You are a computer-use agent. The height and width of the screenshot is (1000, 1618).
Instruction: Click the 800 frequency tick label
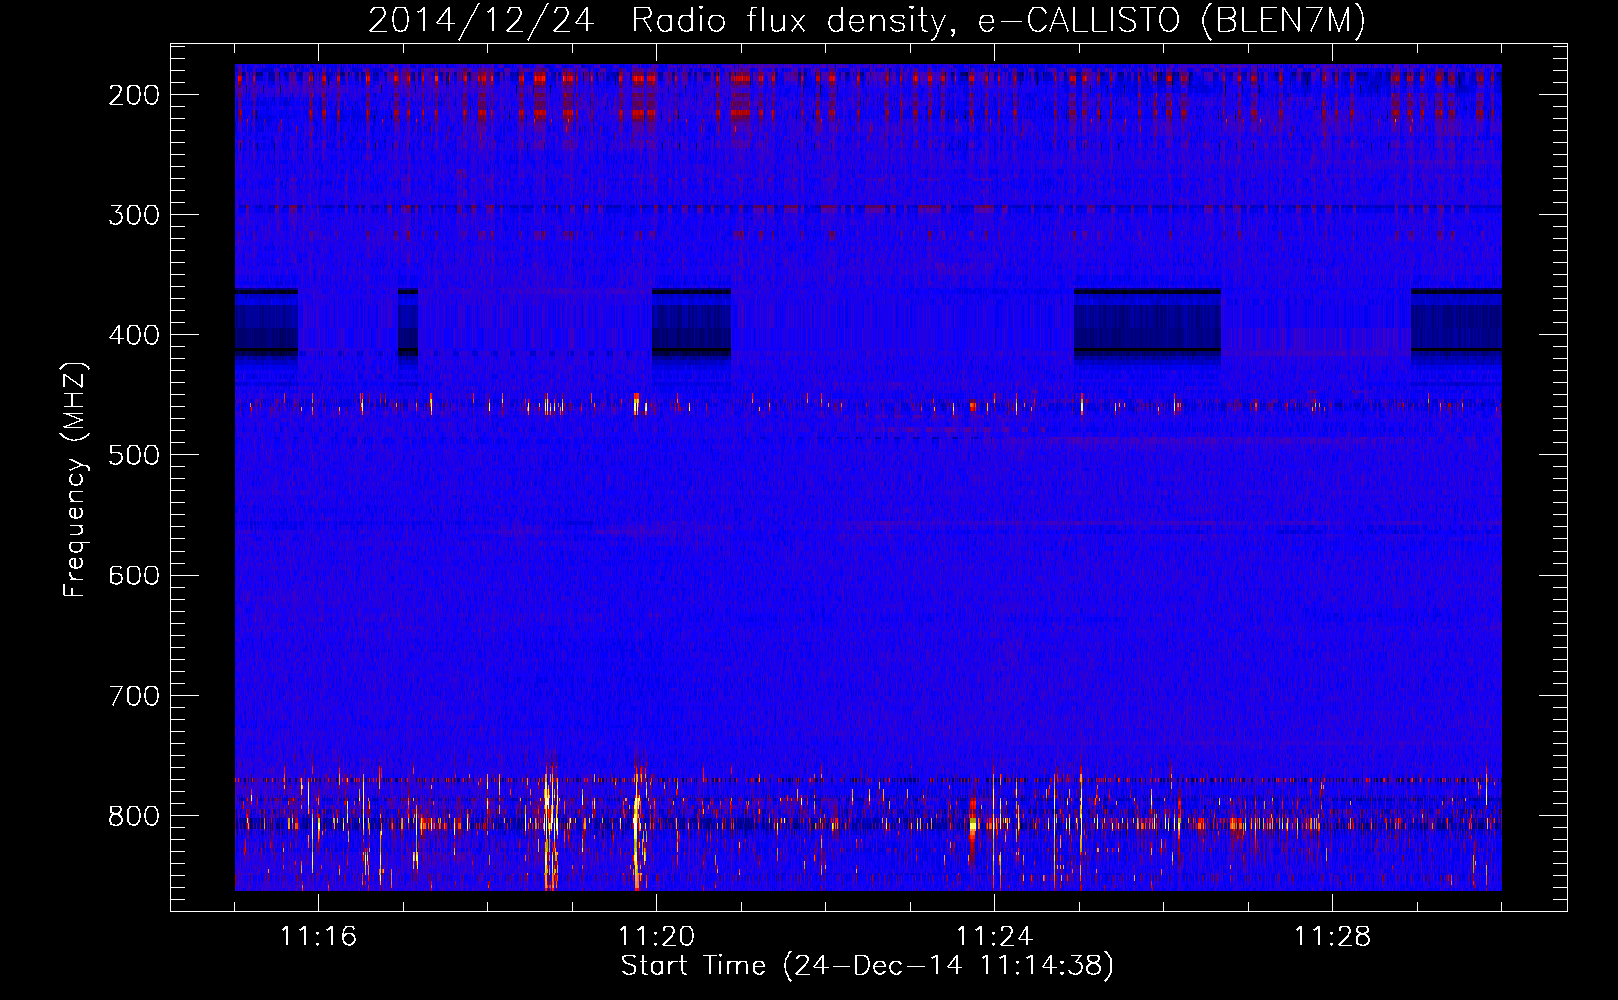pos(134,815)
